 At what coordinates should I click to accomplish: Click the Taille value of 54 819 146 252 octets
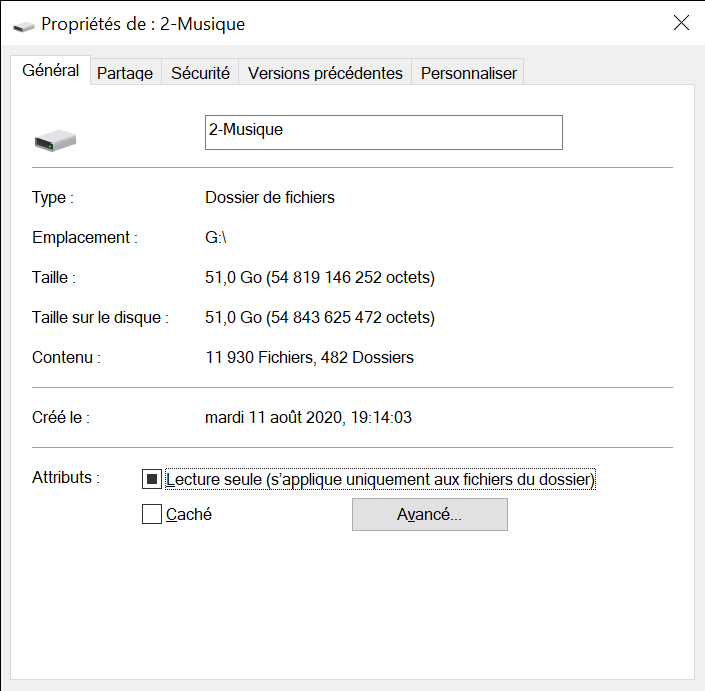[x=320, y=277]
